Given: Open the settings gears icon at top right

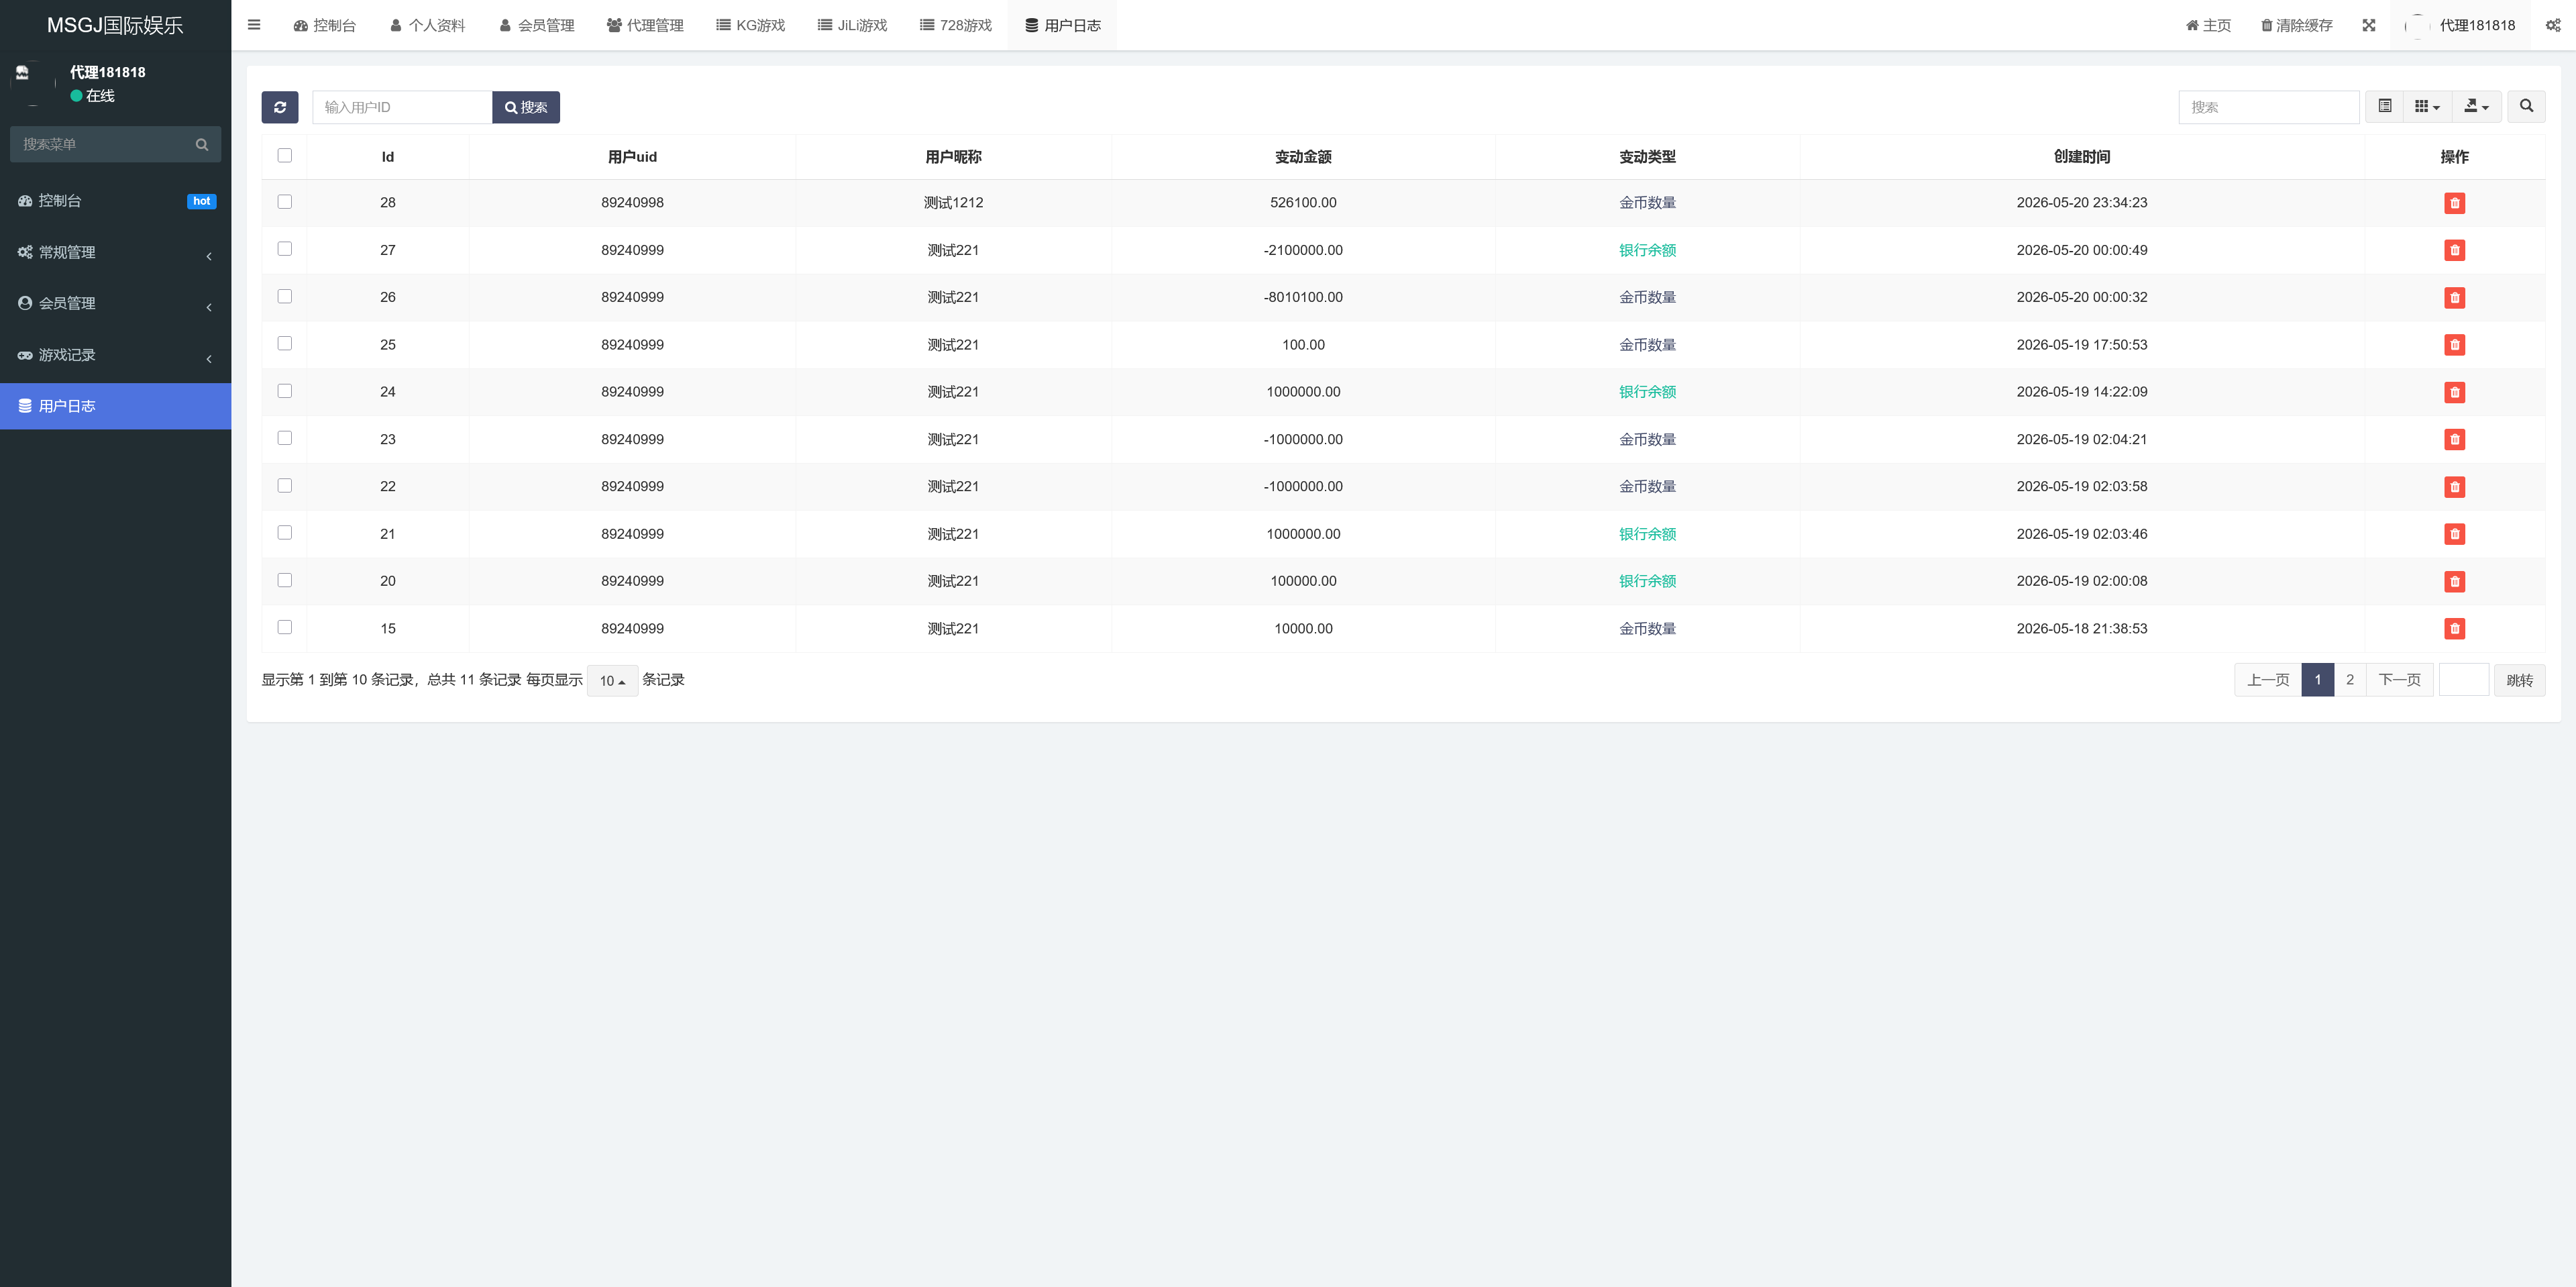Looking at the screenshot, I should (x=2552, y=25).
